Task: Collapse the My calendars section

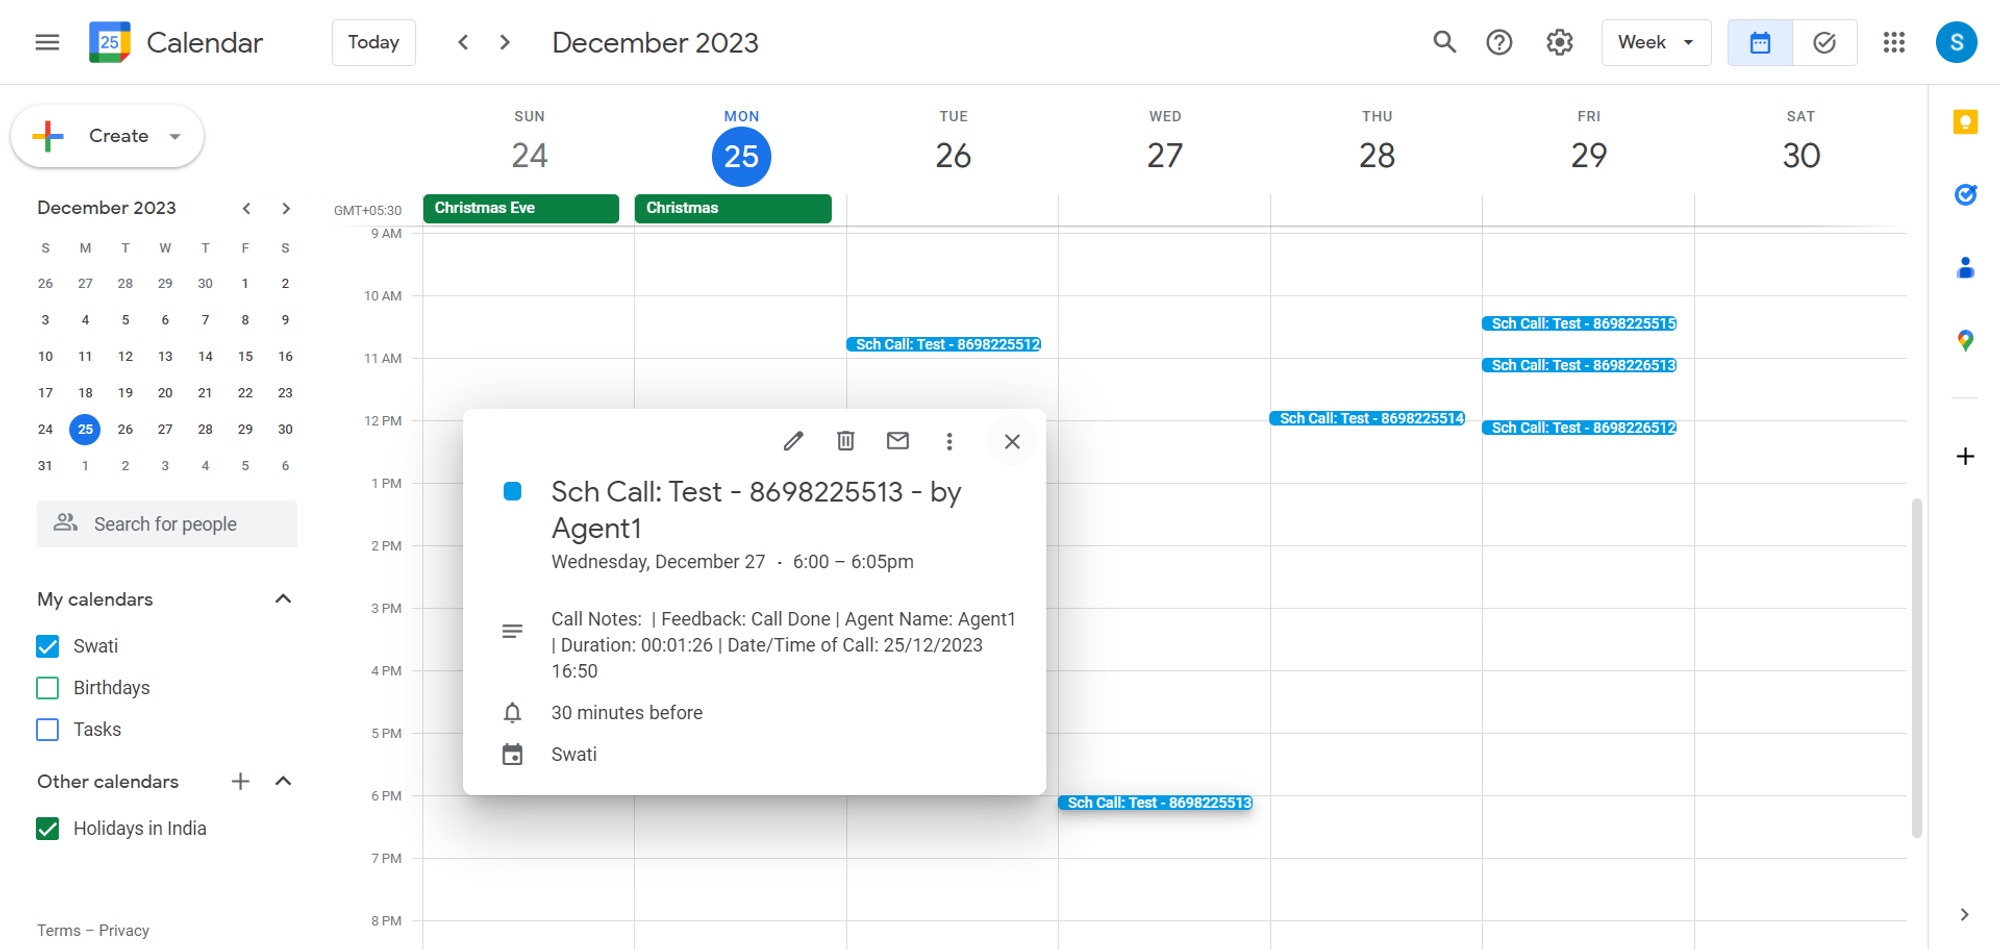Action: (x=283, y=599)
